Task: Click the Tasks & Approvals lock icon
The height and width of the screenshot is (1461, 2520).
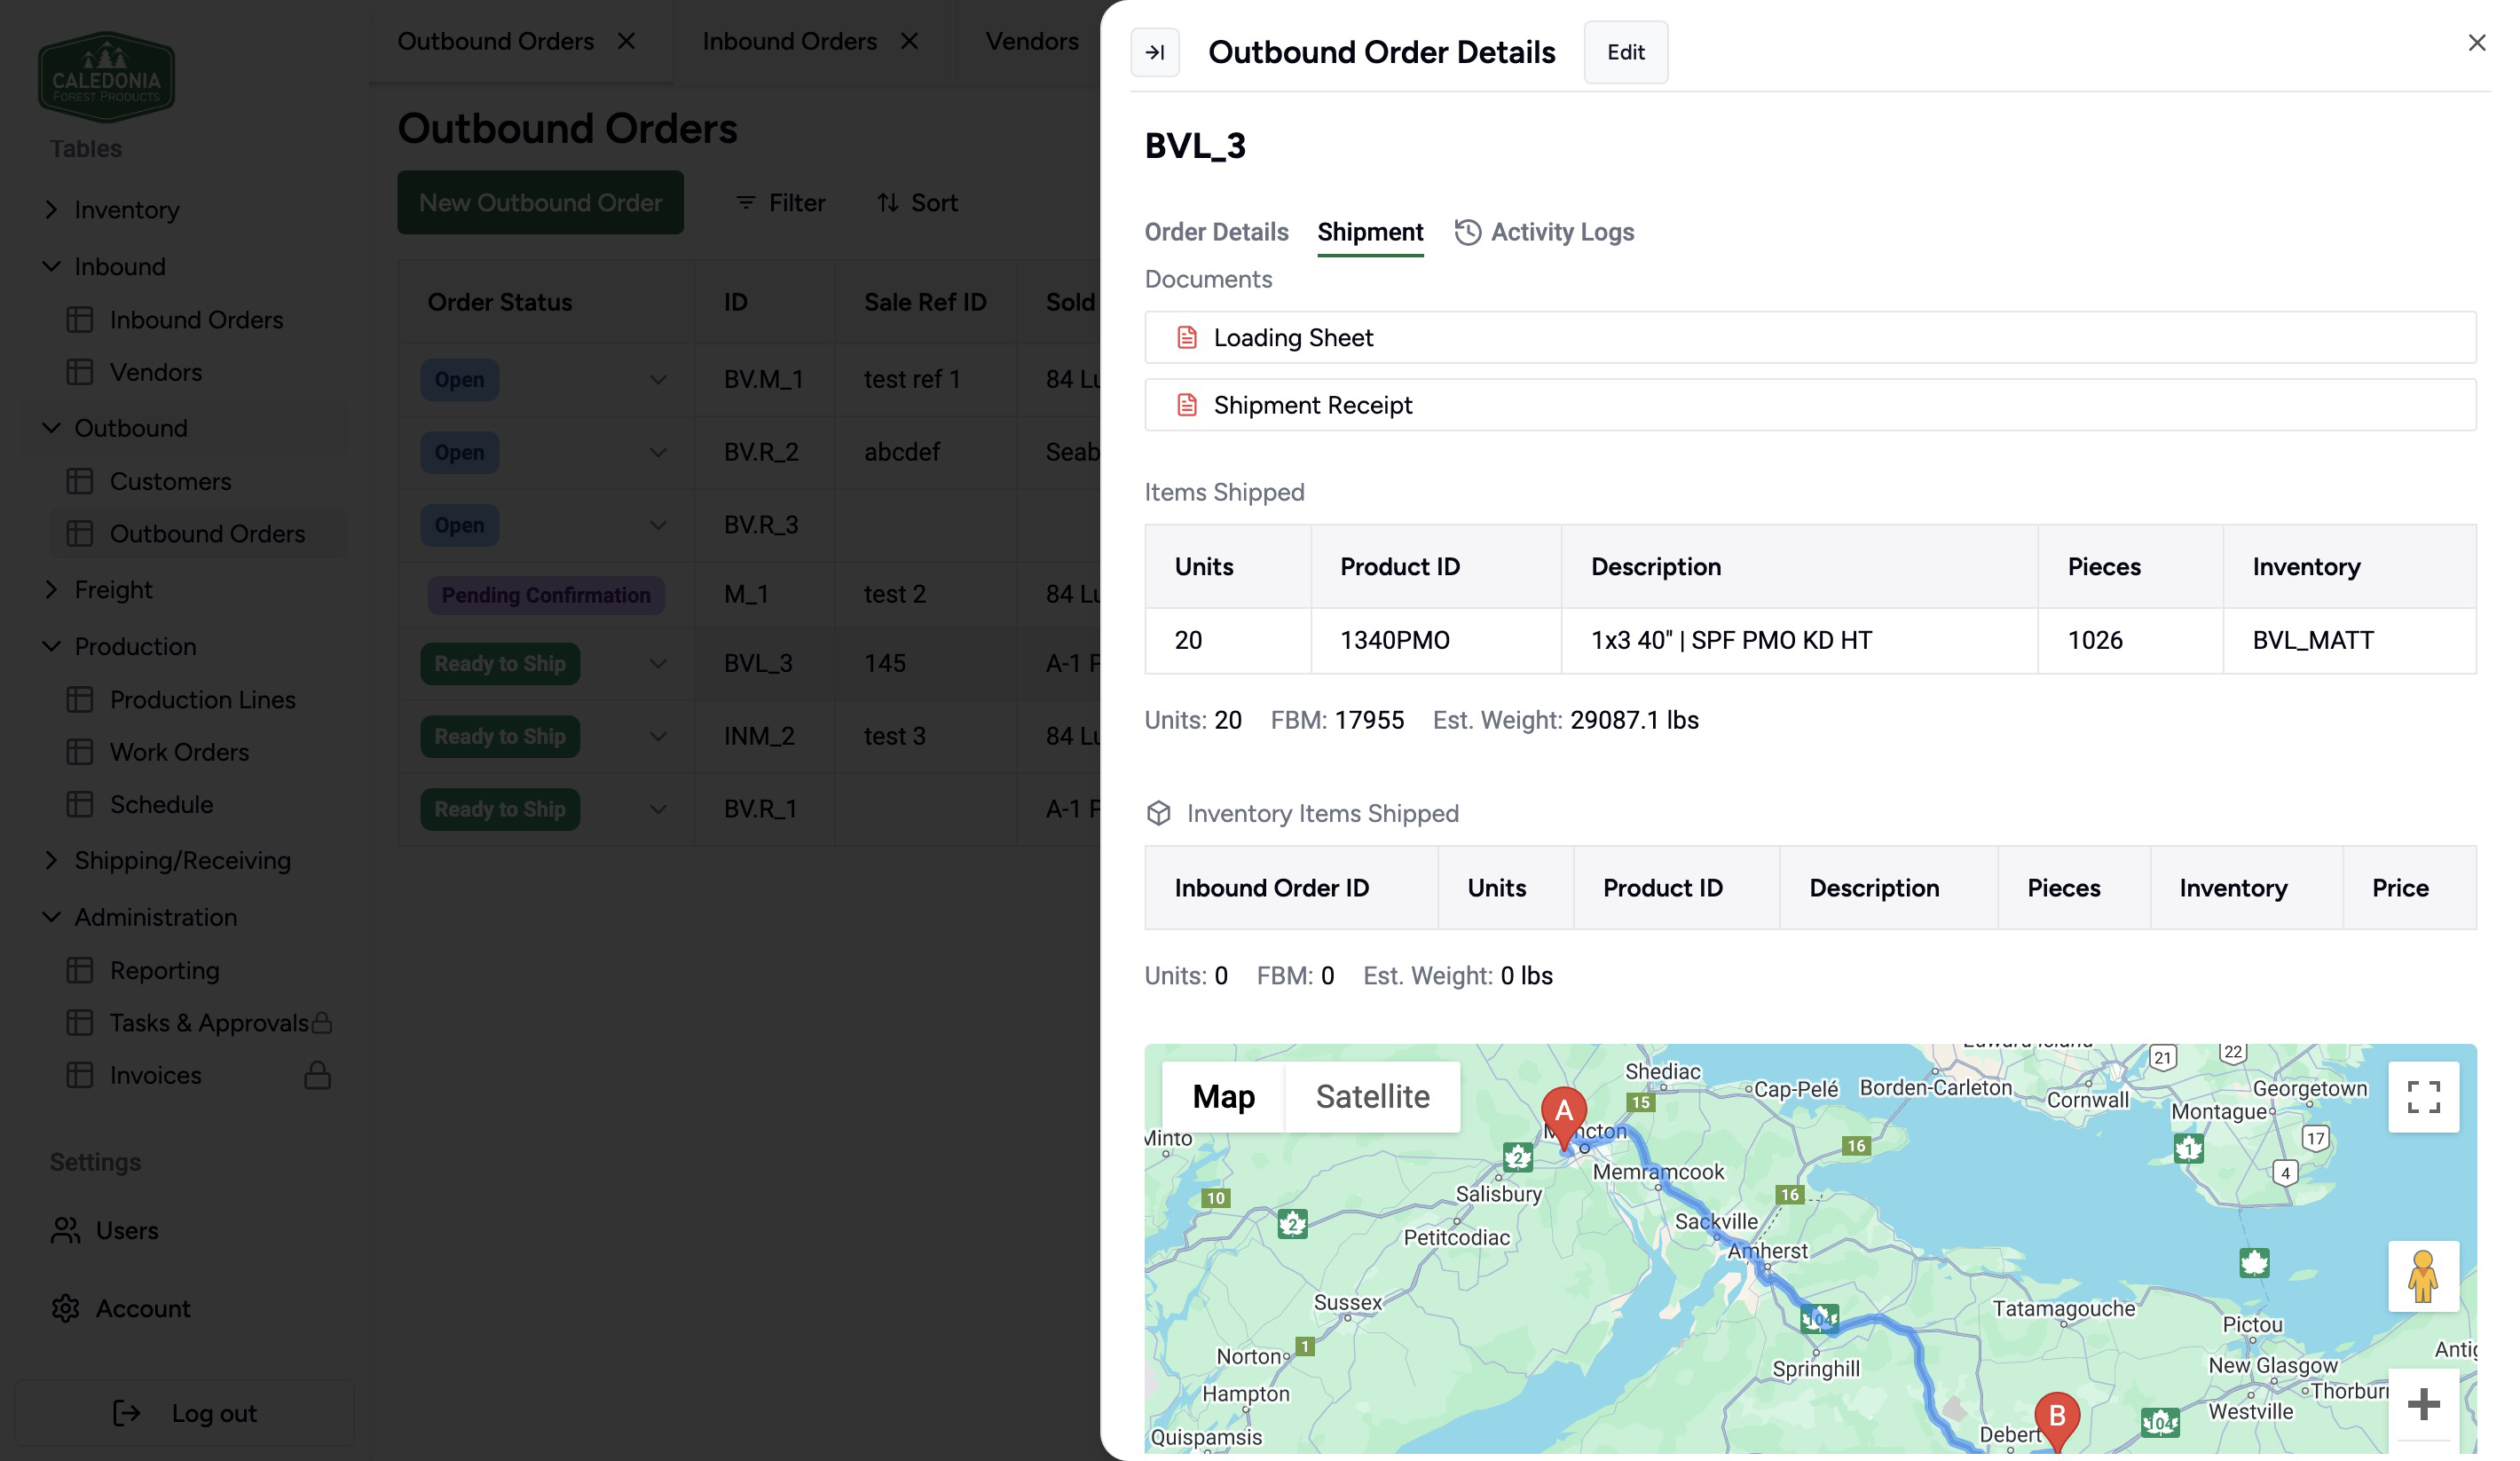Action: click(x=321, y=1022)
